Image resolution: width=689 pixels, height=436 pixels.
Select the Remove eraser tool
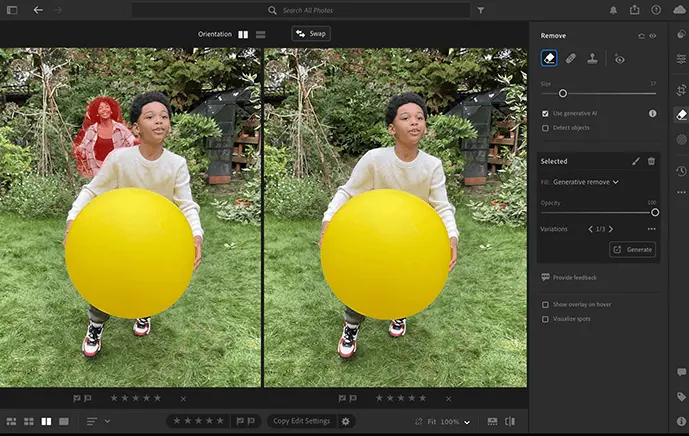click(x=549, y=58)
